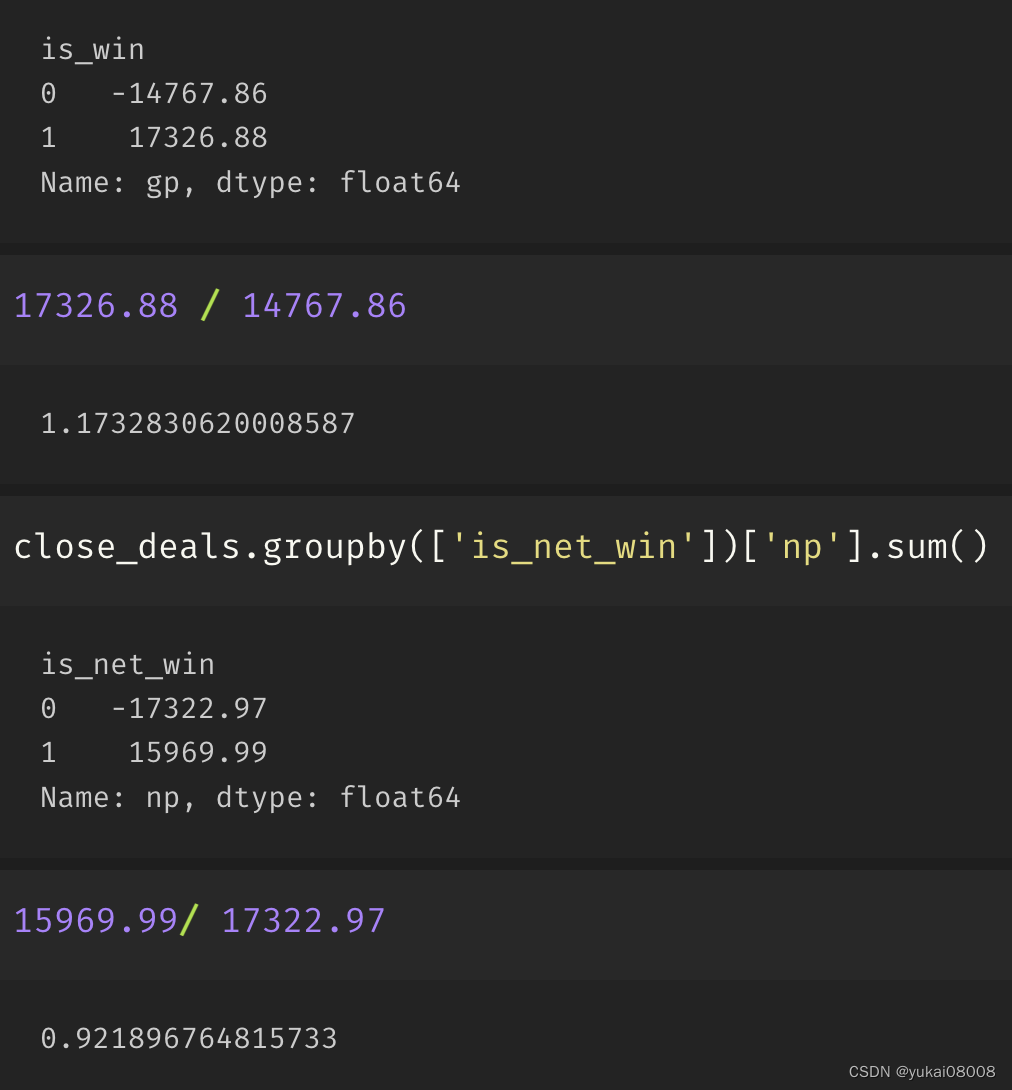Select the -17322.97 output value

189,709
